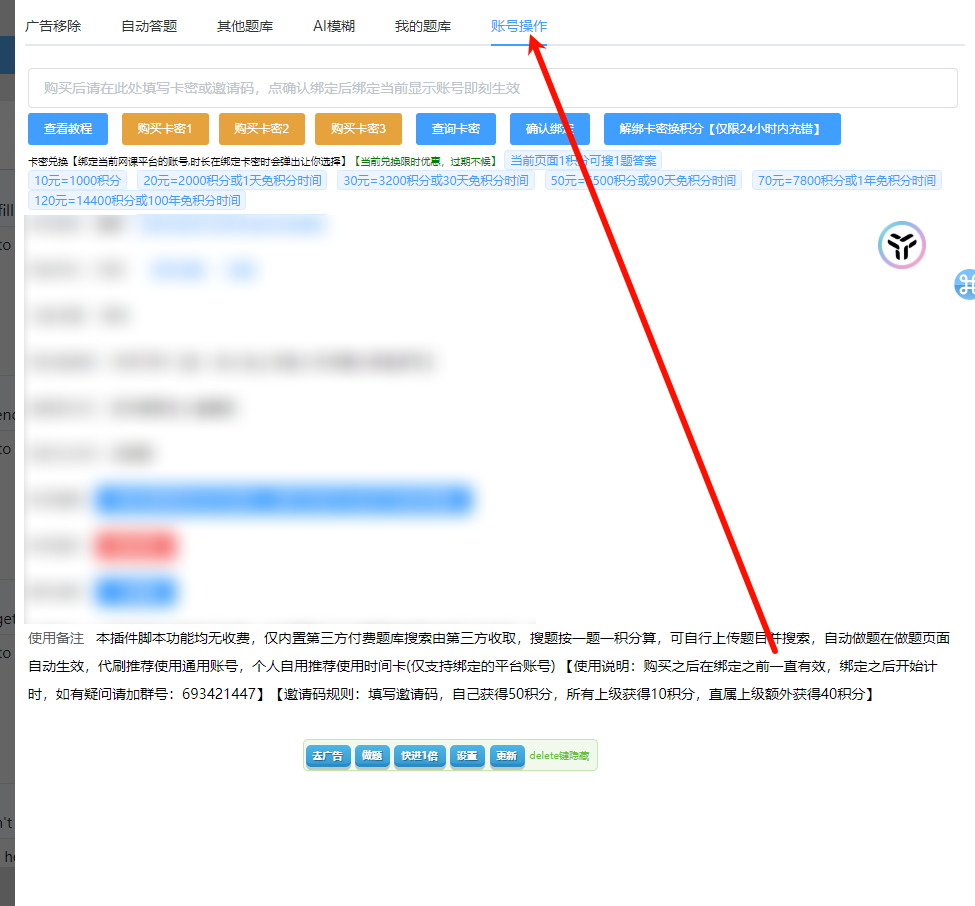Click the 做题 toolbar button
Image resolution: width=975 pixels, height=906 pixels.
click(372, 756)
